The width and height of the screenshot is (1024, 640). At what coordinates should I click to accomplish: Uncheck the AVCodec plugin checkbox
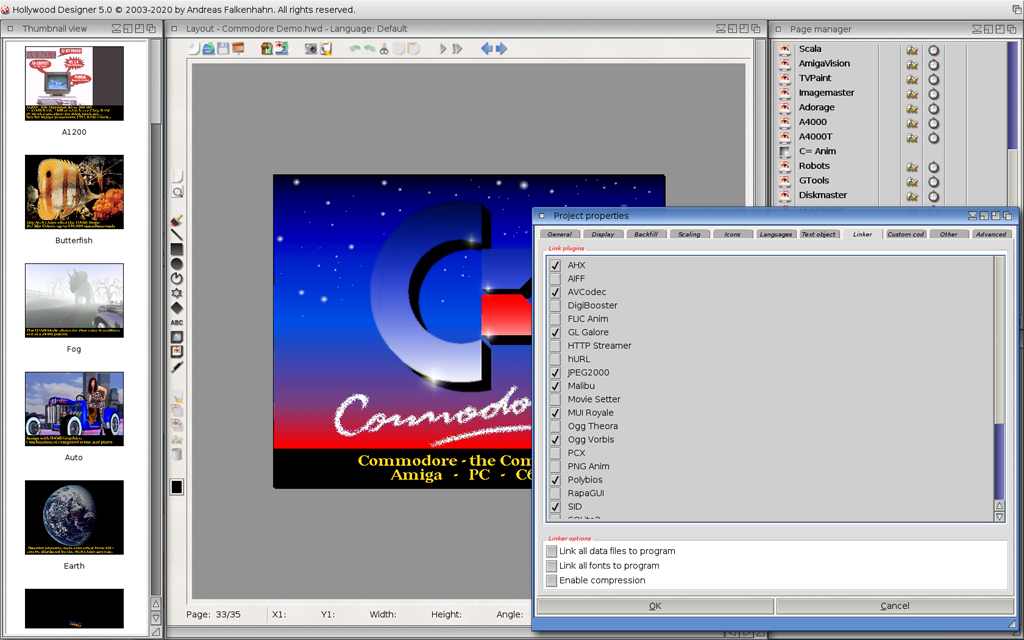point(555,292)
